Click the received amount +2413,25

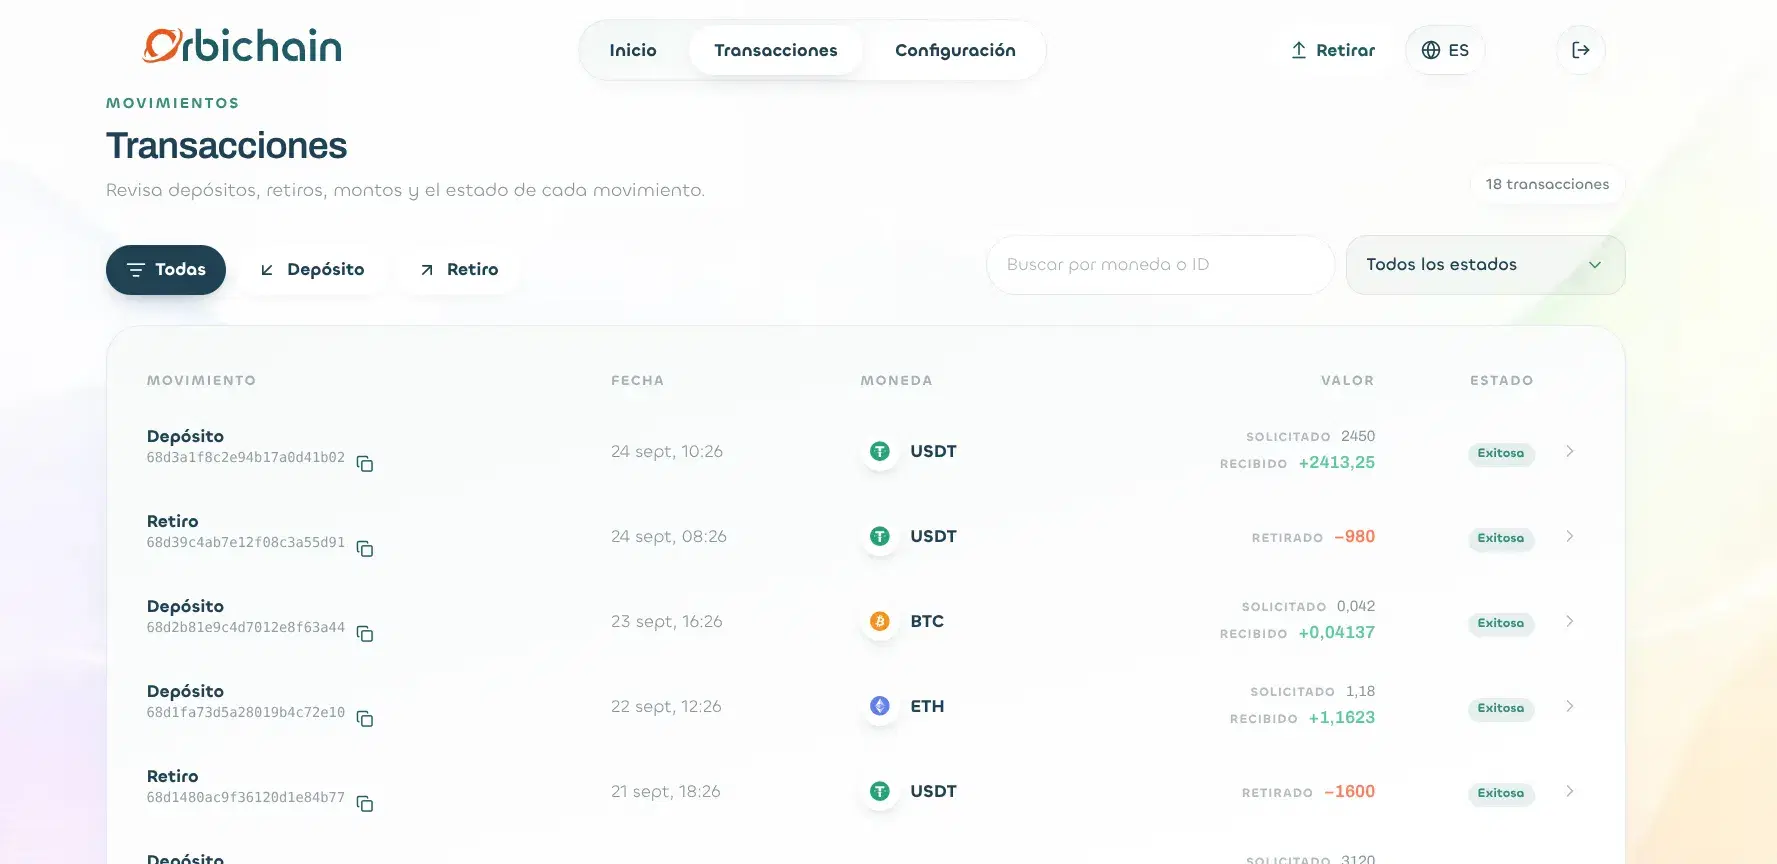tap(1336, 463)
